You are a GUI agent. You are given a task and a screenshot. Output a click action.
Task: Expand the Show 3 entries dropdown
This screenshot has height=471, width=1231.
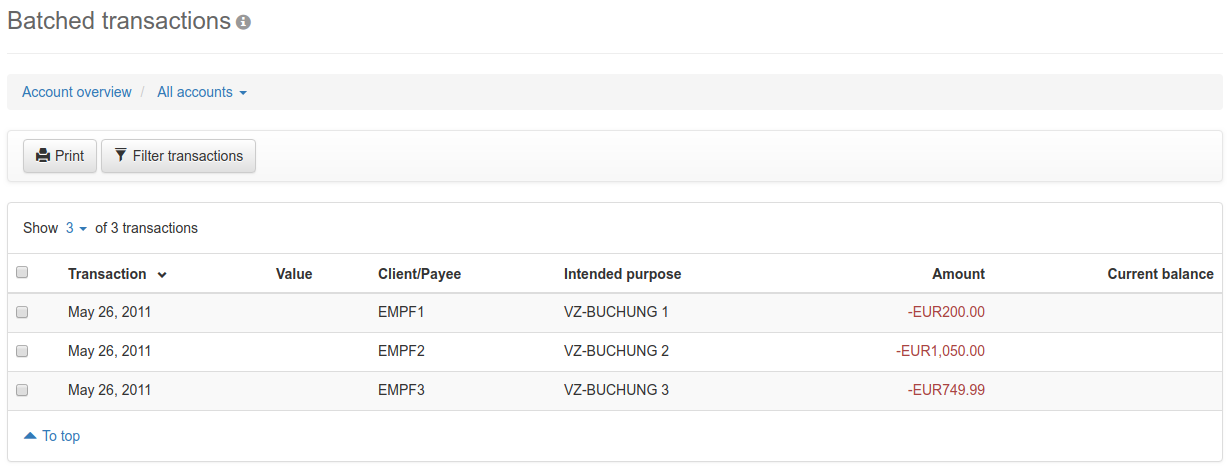(x=76, y=228)
